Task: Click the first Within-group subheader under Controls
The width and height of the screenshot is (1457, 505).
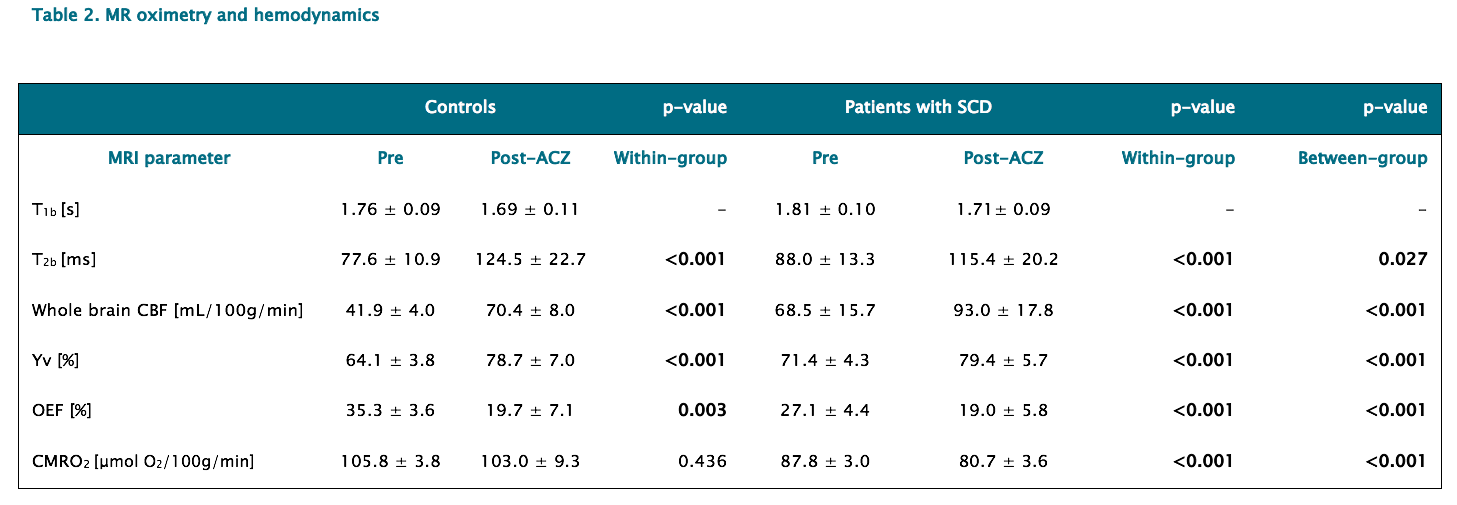Action: point(670,158)
